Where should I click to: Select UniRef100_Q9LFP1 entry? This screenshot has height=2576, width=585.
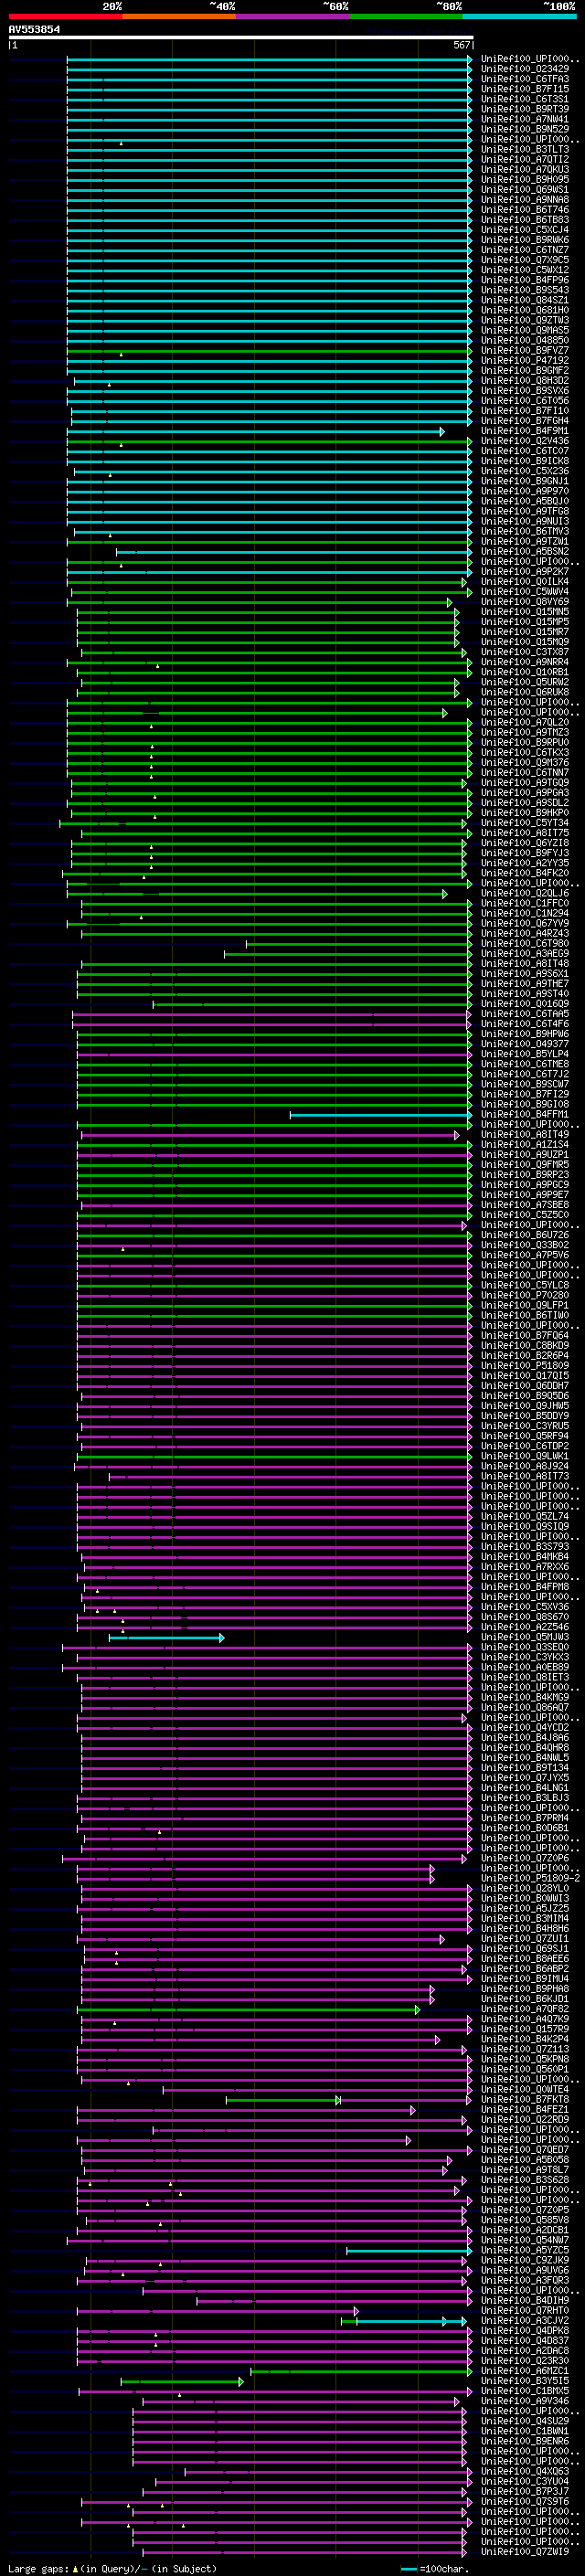[x=524, y=1305]
